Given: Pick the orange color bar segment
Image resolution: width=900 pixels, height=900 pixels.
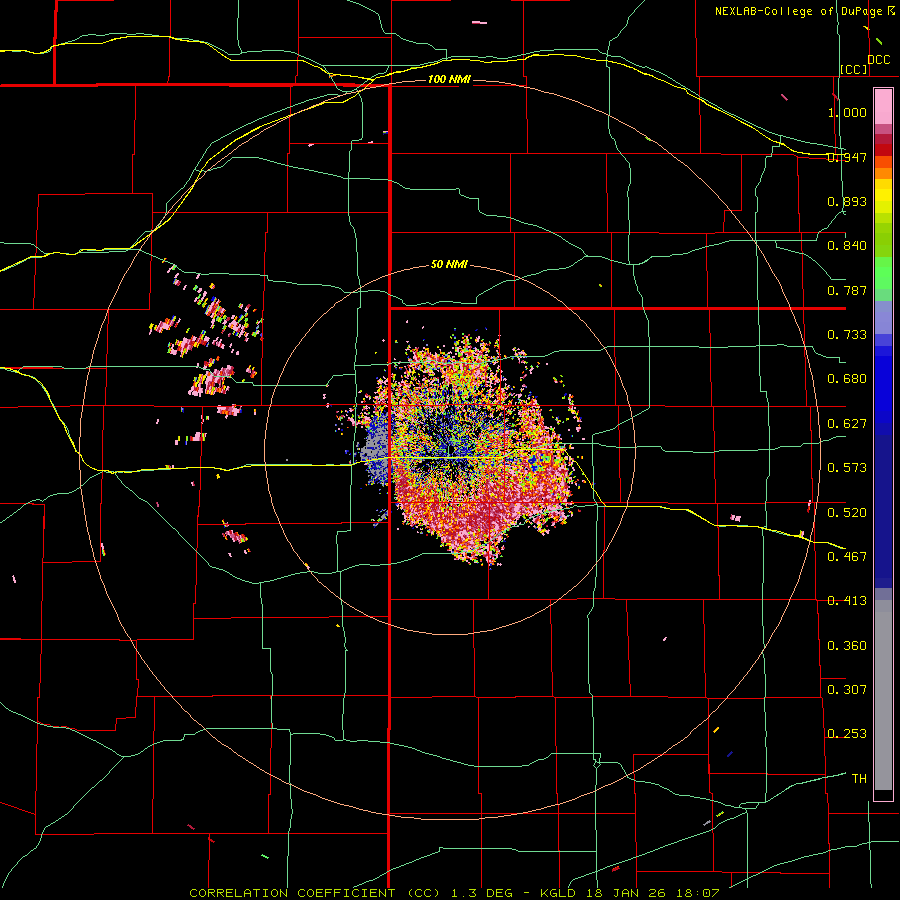Looking at the screenshot, I should coord(883,173).
